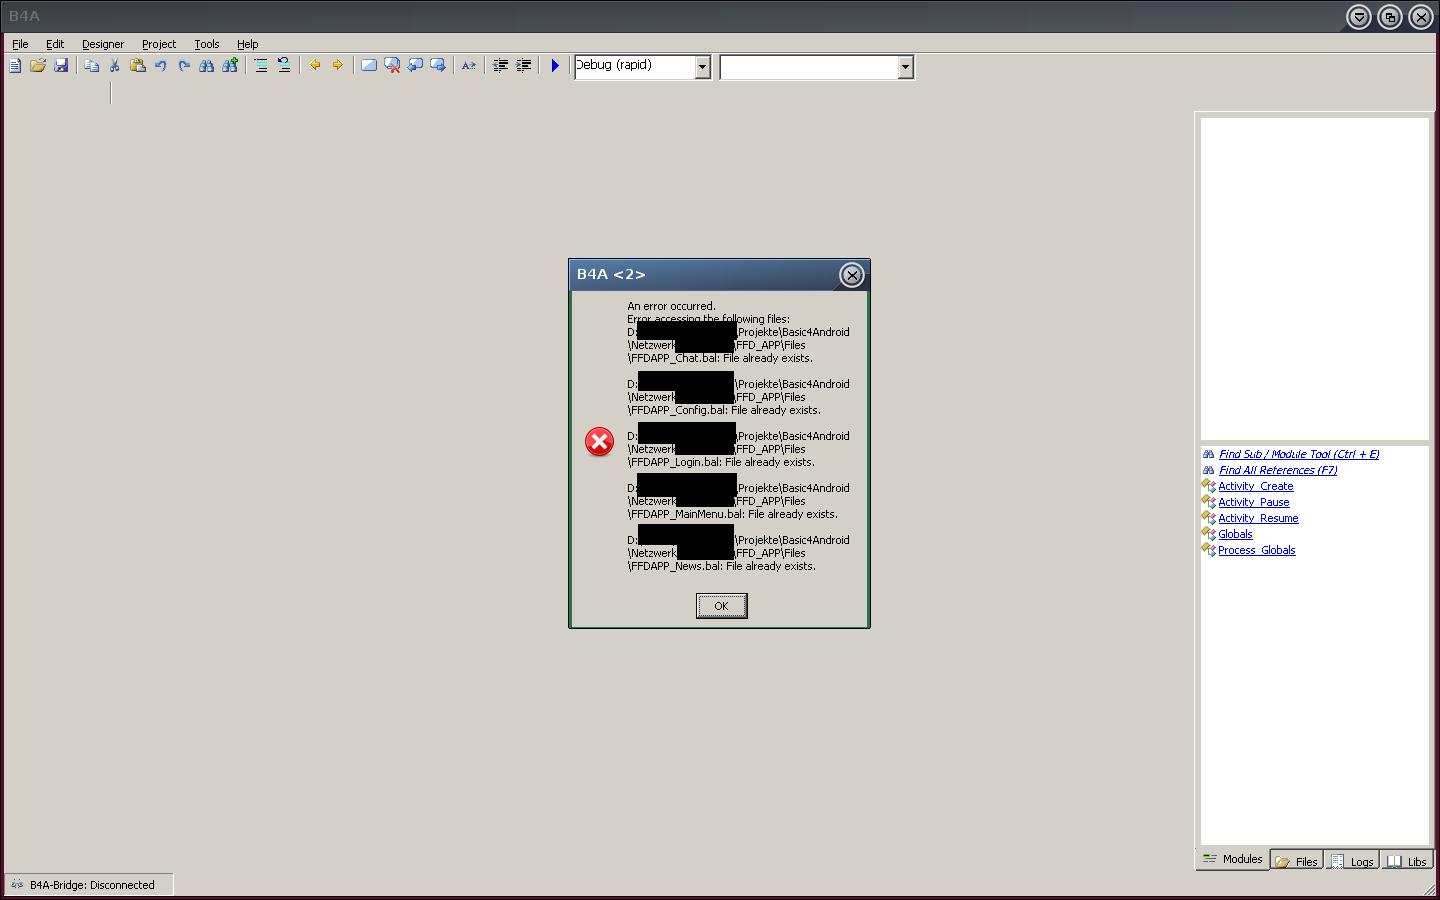Switch to the Files tab
The width and height of the screenshot is (1440, 900).
point(1297,861)
